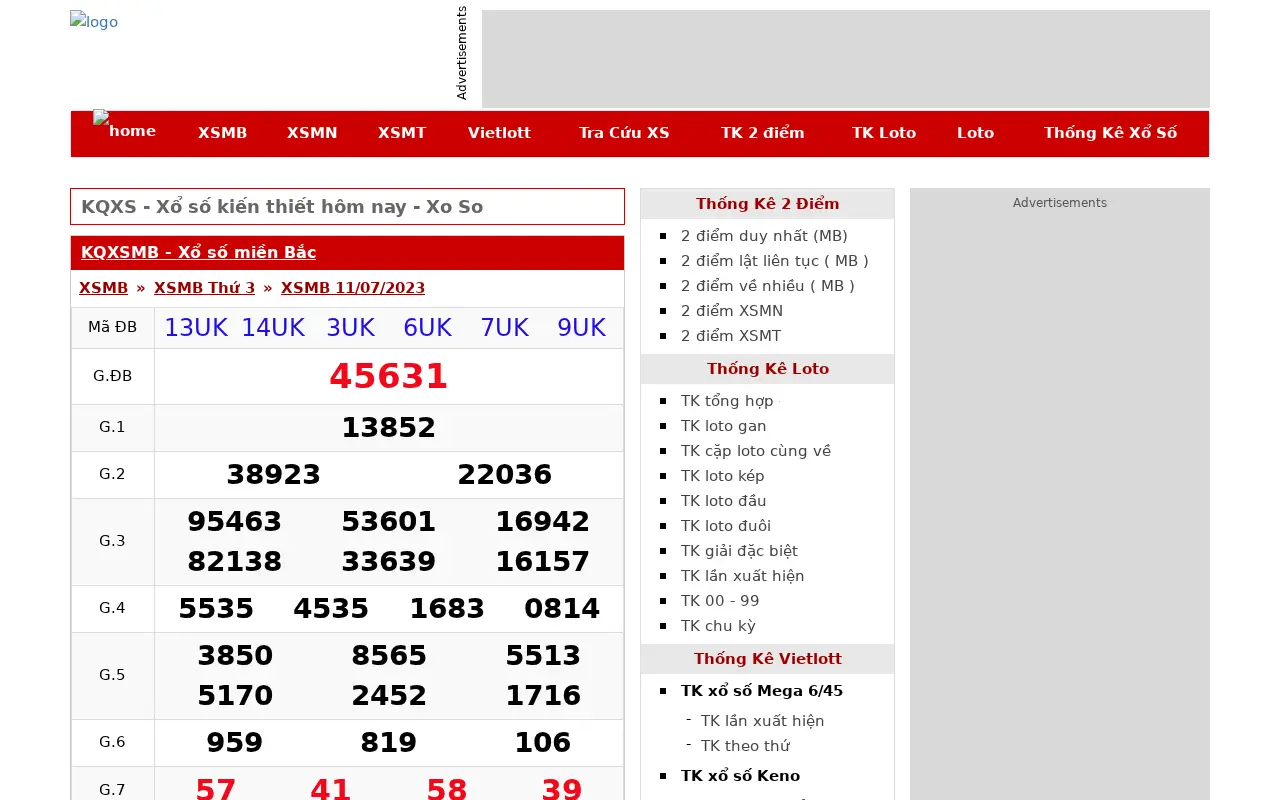
Task: Open KQXSMB - Xổ số miền Bắc heading link
Action: (198, 252)
